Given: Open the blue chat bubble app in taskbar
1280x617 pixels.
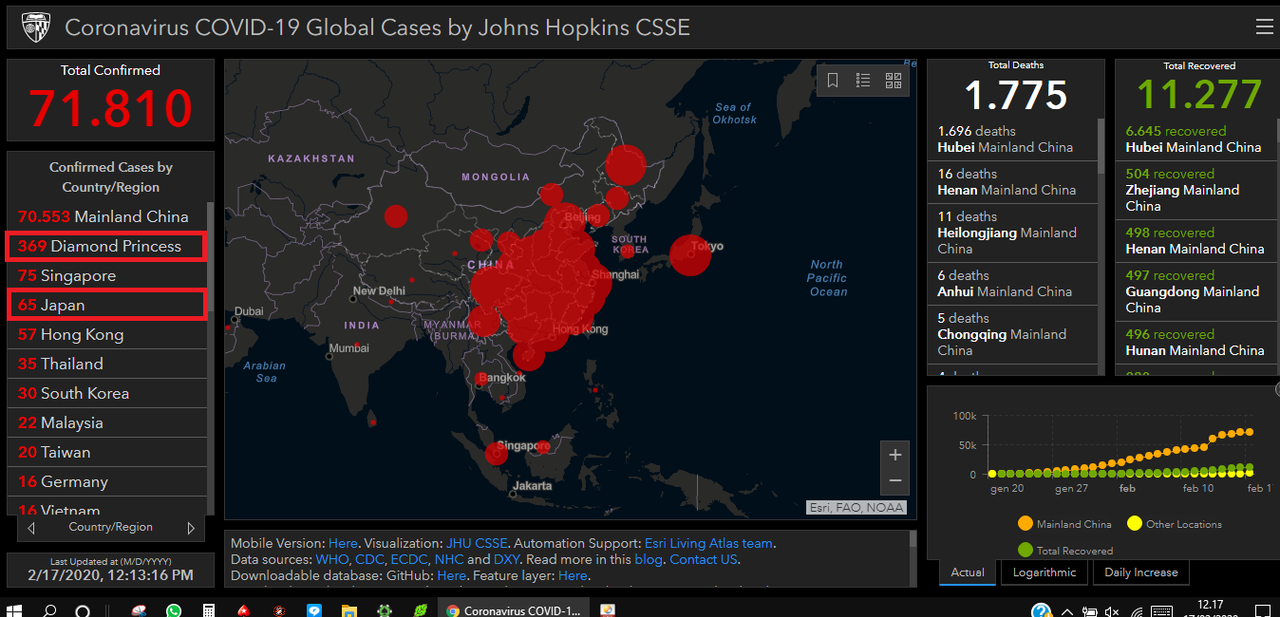Looking at the screenshot, I should click(314, 609).
